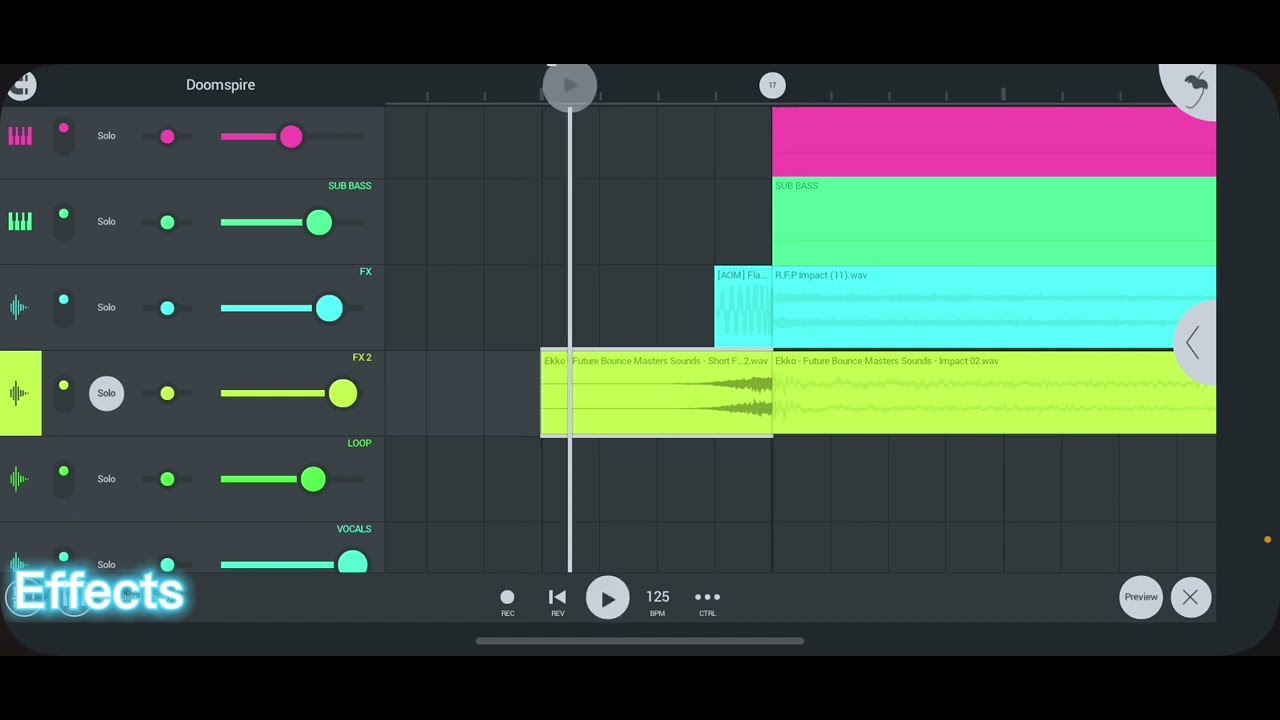Click the SUB BASS track label
This screenshot has height=720, width=1280.
pyautogui.click(x=349, y=186)
